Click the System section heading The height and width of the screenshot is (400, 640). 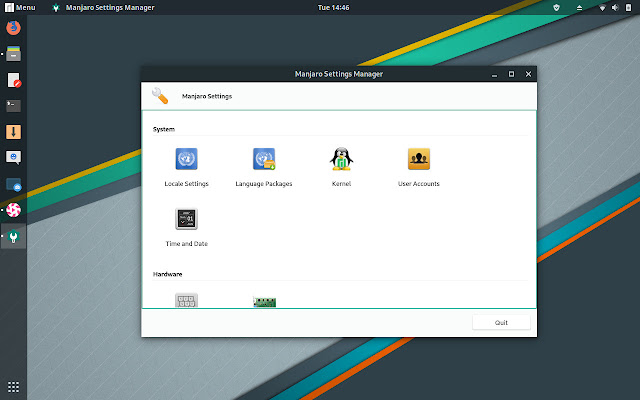pos(164,129)
